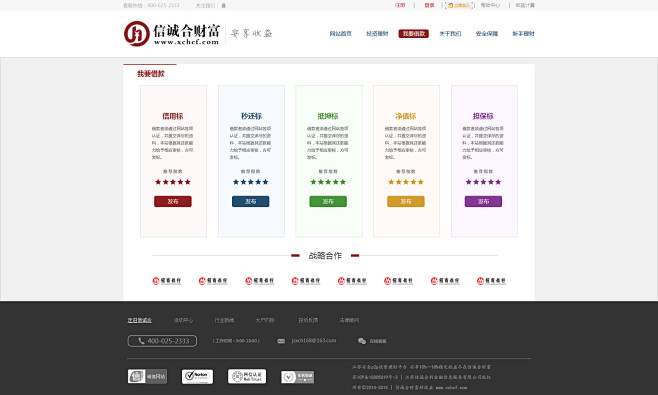
Task: Click the 关注我们 follow-us icon in top bar
Action: click(224, 5)
